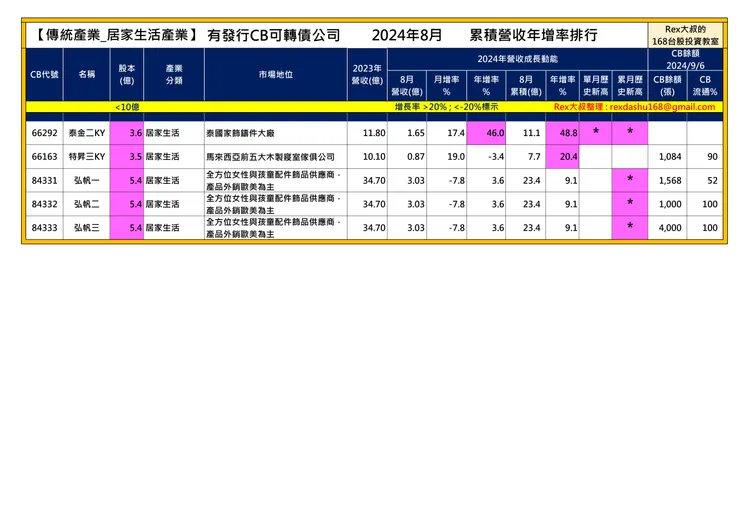Click the 3.5 share capital cell

tap(126, 157)
